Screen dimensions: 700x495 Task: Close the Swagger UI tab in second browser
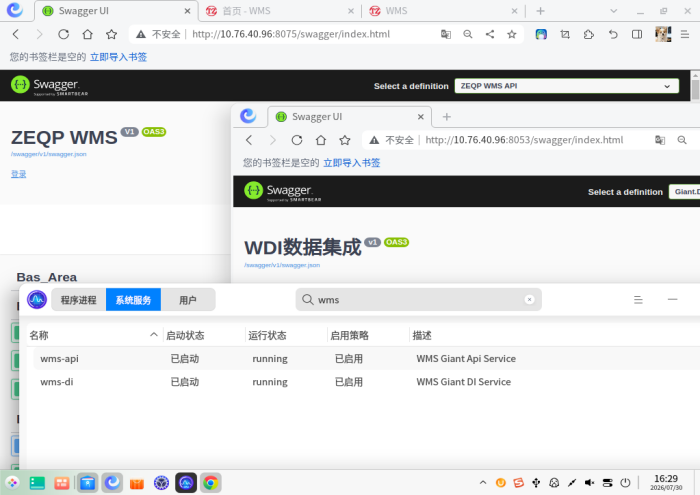[x=421, y=117]
